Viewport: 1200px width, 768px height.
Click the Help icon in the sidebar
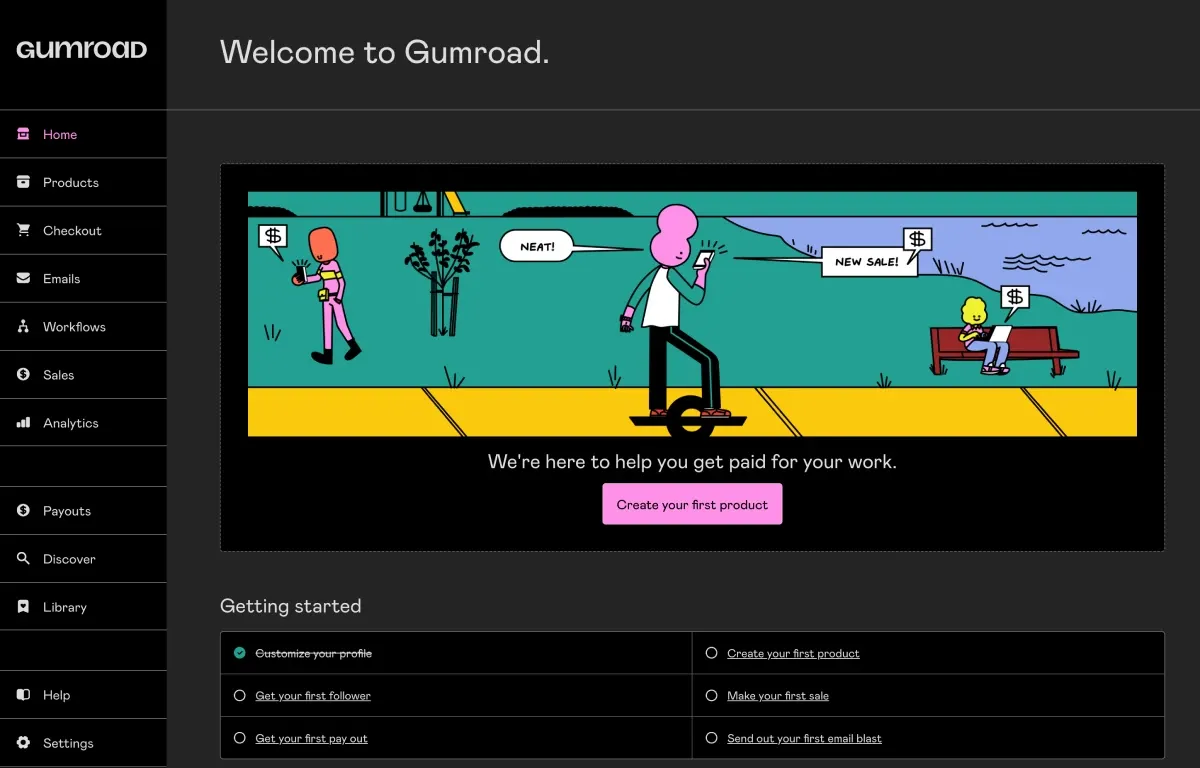24,694
